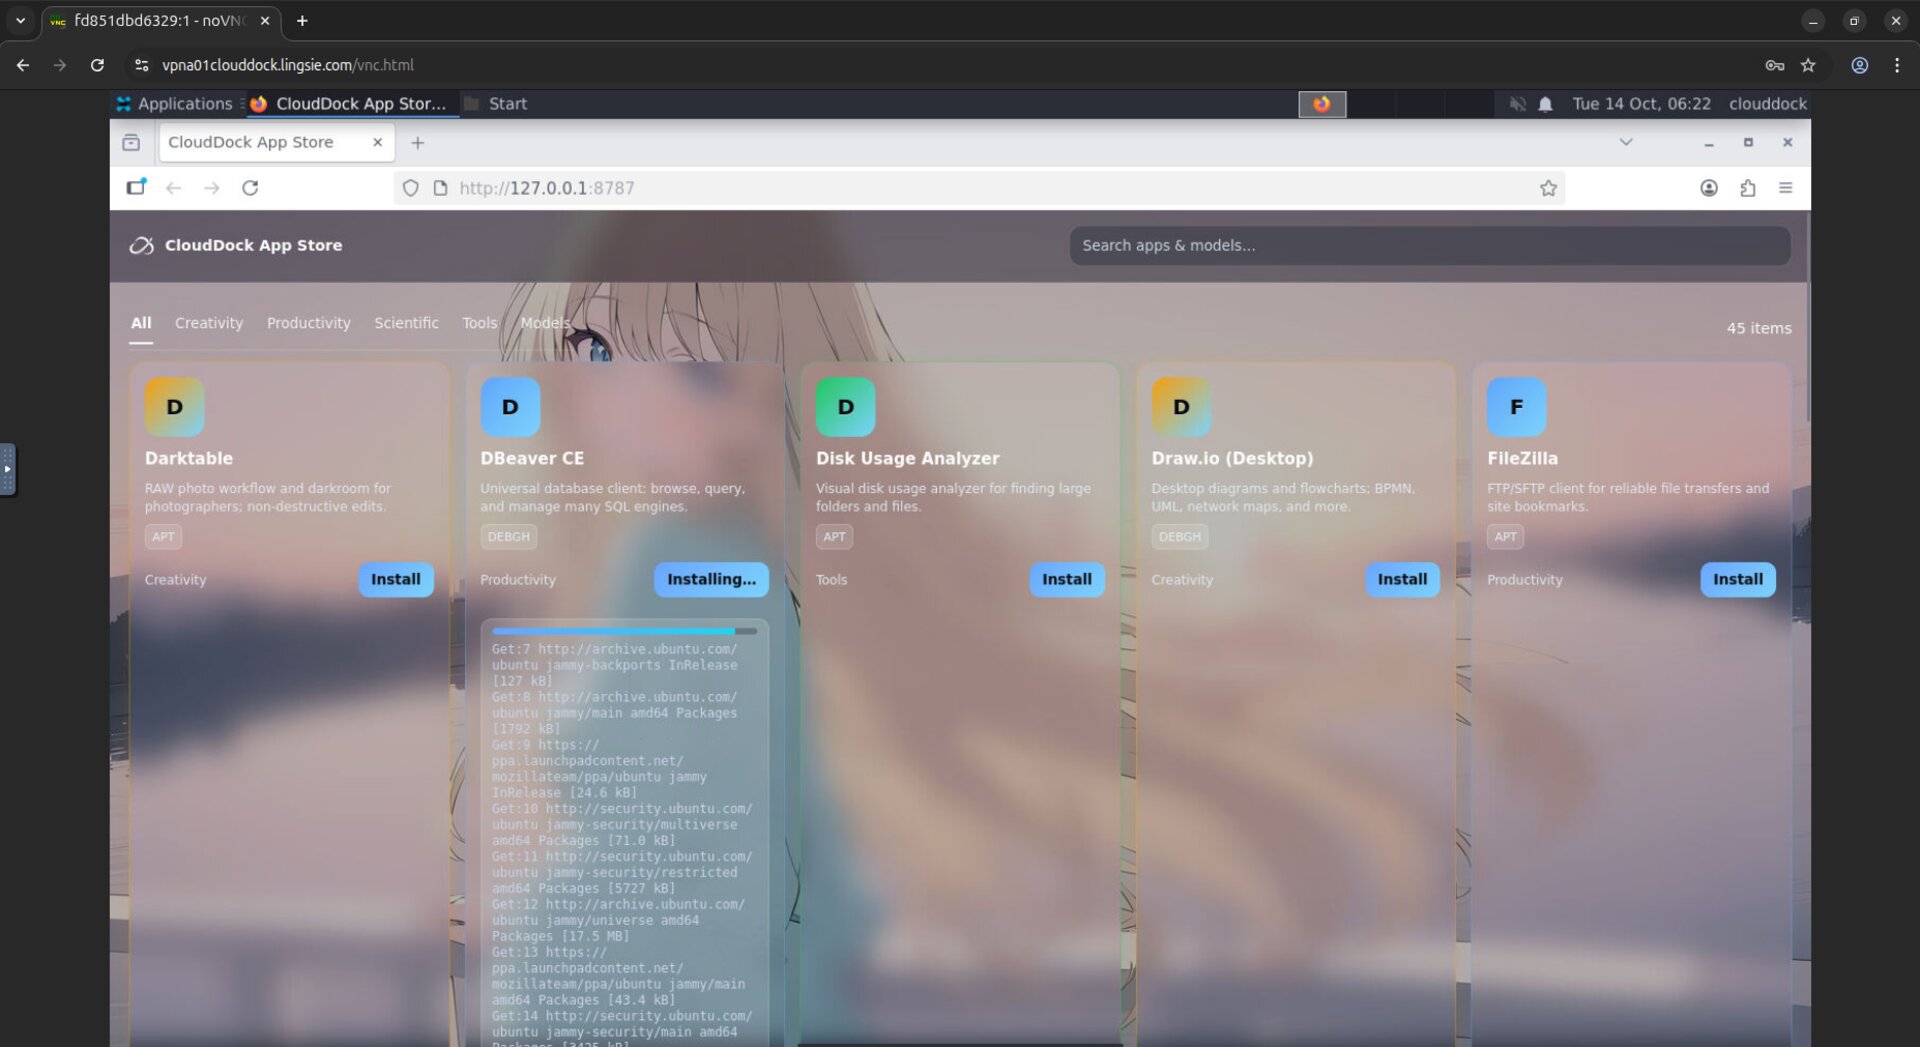Open the Firefox list all tabs dropdown
The width and height of the screenshot is (1920, 1047).
pyautogui.click(x=1626, y=142)
